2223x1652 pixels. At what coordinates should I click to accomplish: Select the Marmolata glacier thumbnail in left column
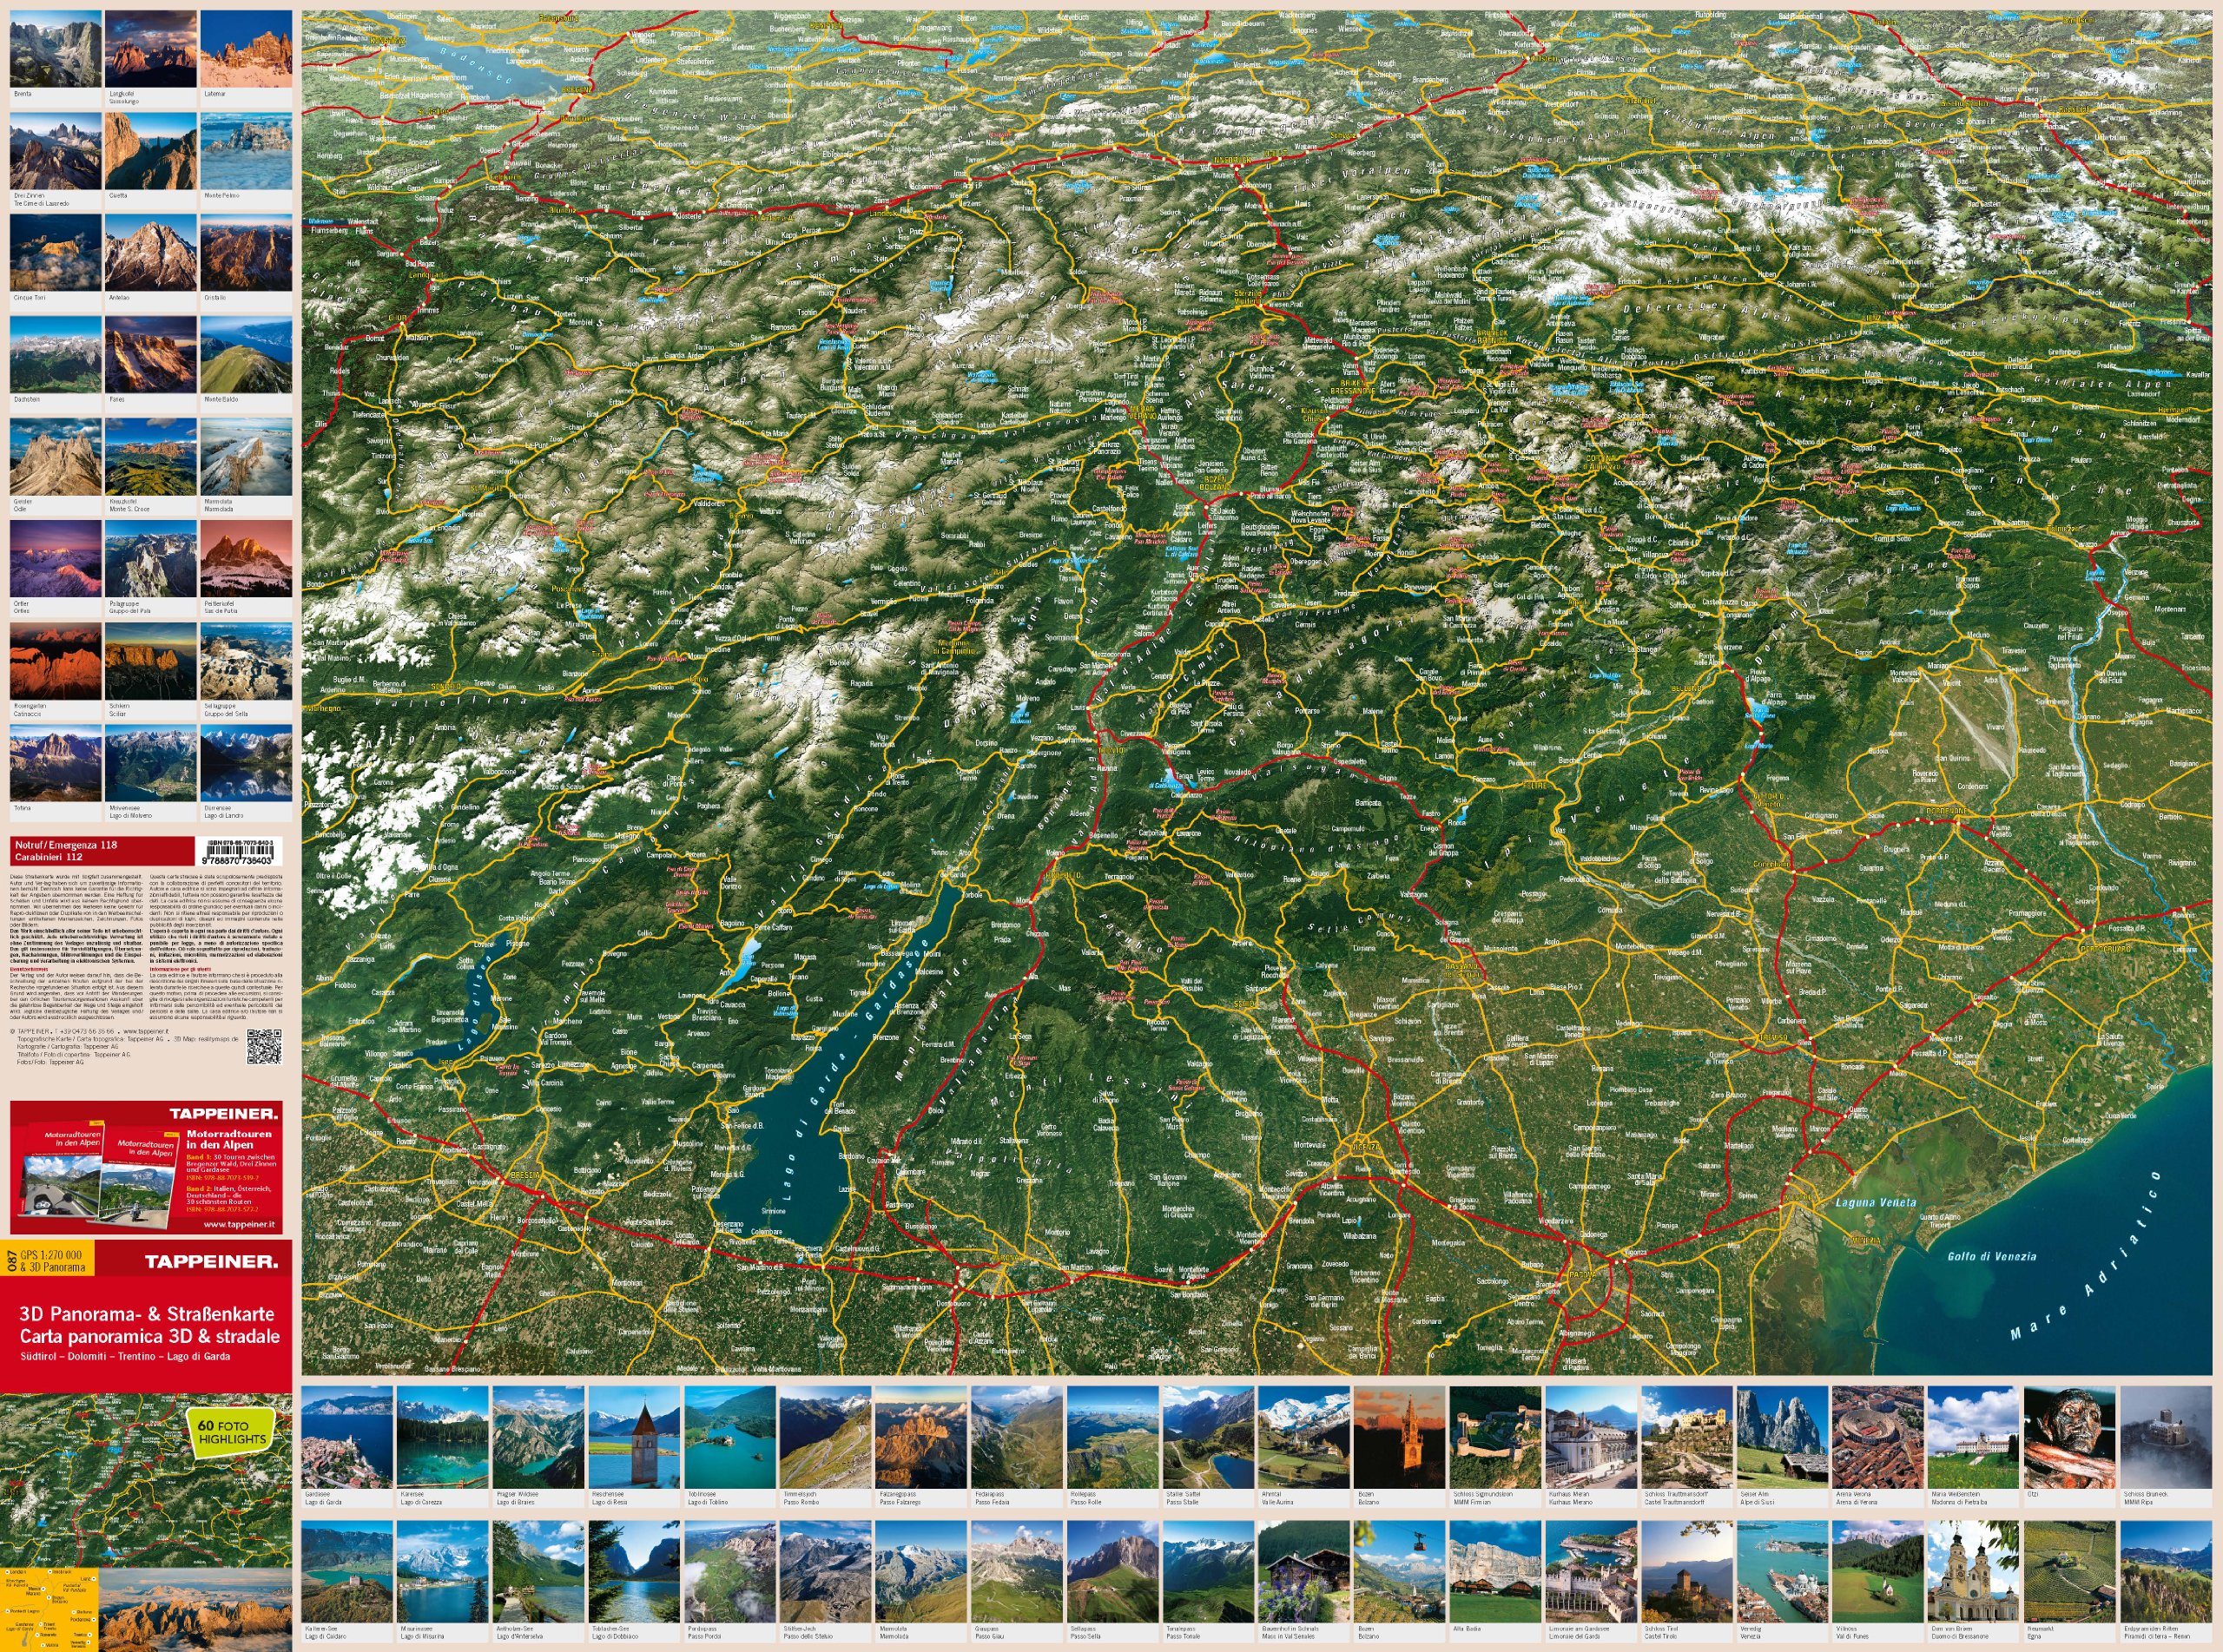[246, 457]
